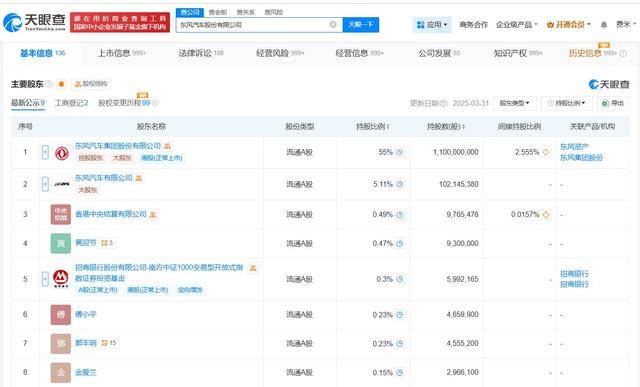
Task: Open the 应用 applications dropdown
Action: [x=432, y=25]
